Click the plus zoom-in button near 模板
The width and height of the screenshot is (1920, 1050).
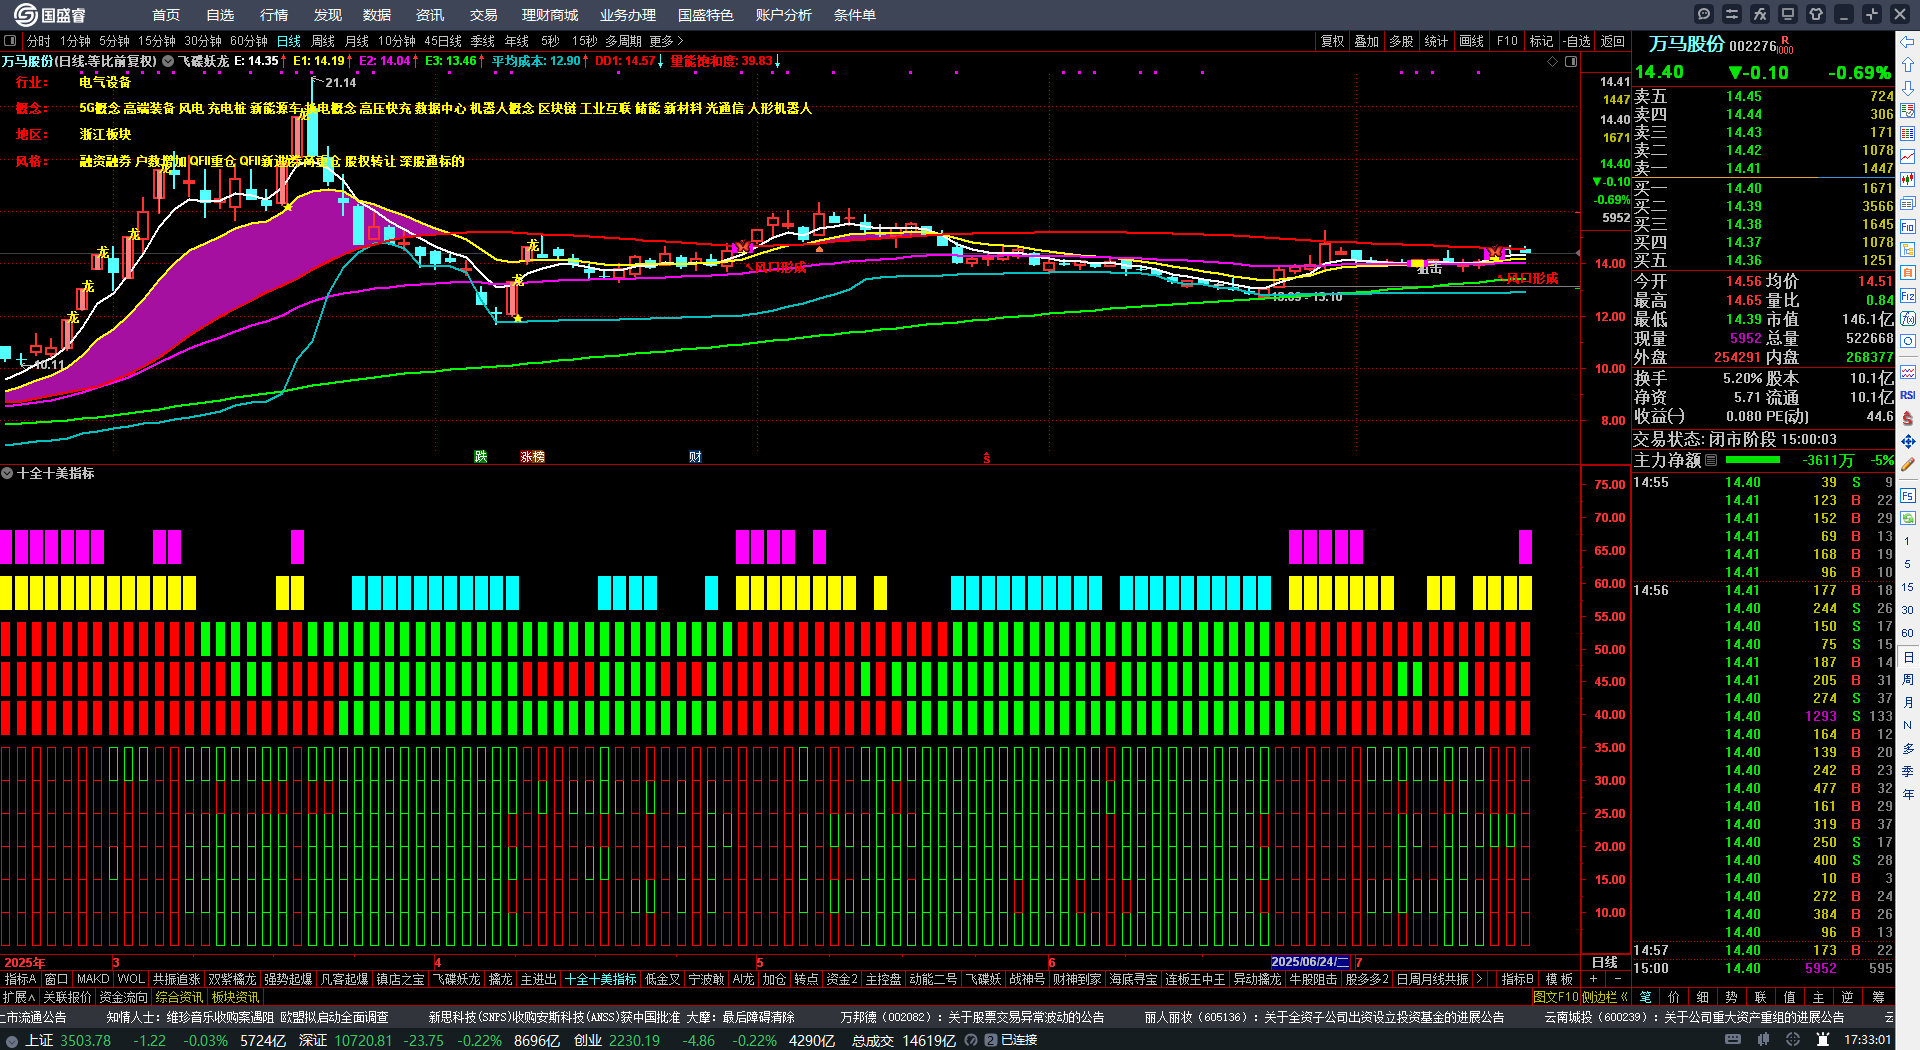[x=1593, y=979]
